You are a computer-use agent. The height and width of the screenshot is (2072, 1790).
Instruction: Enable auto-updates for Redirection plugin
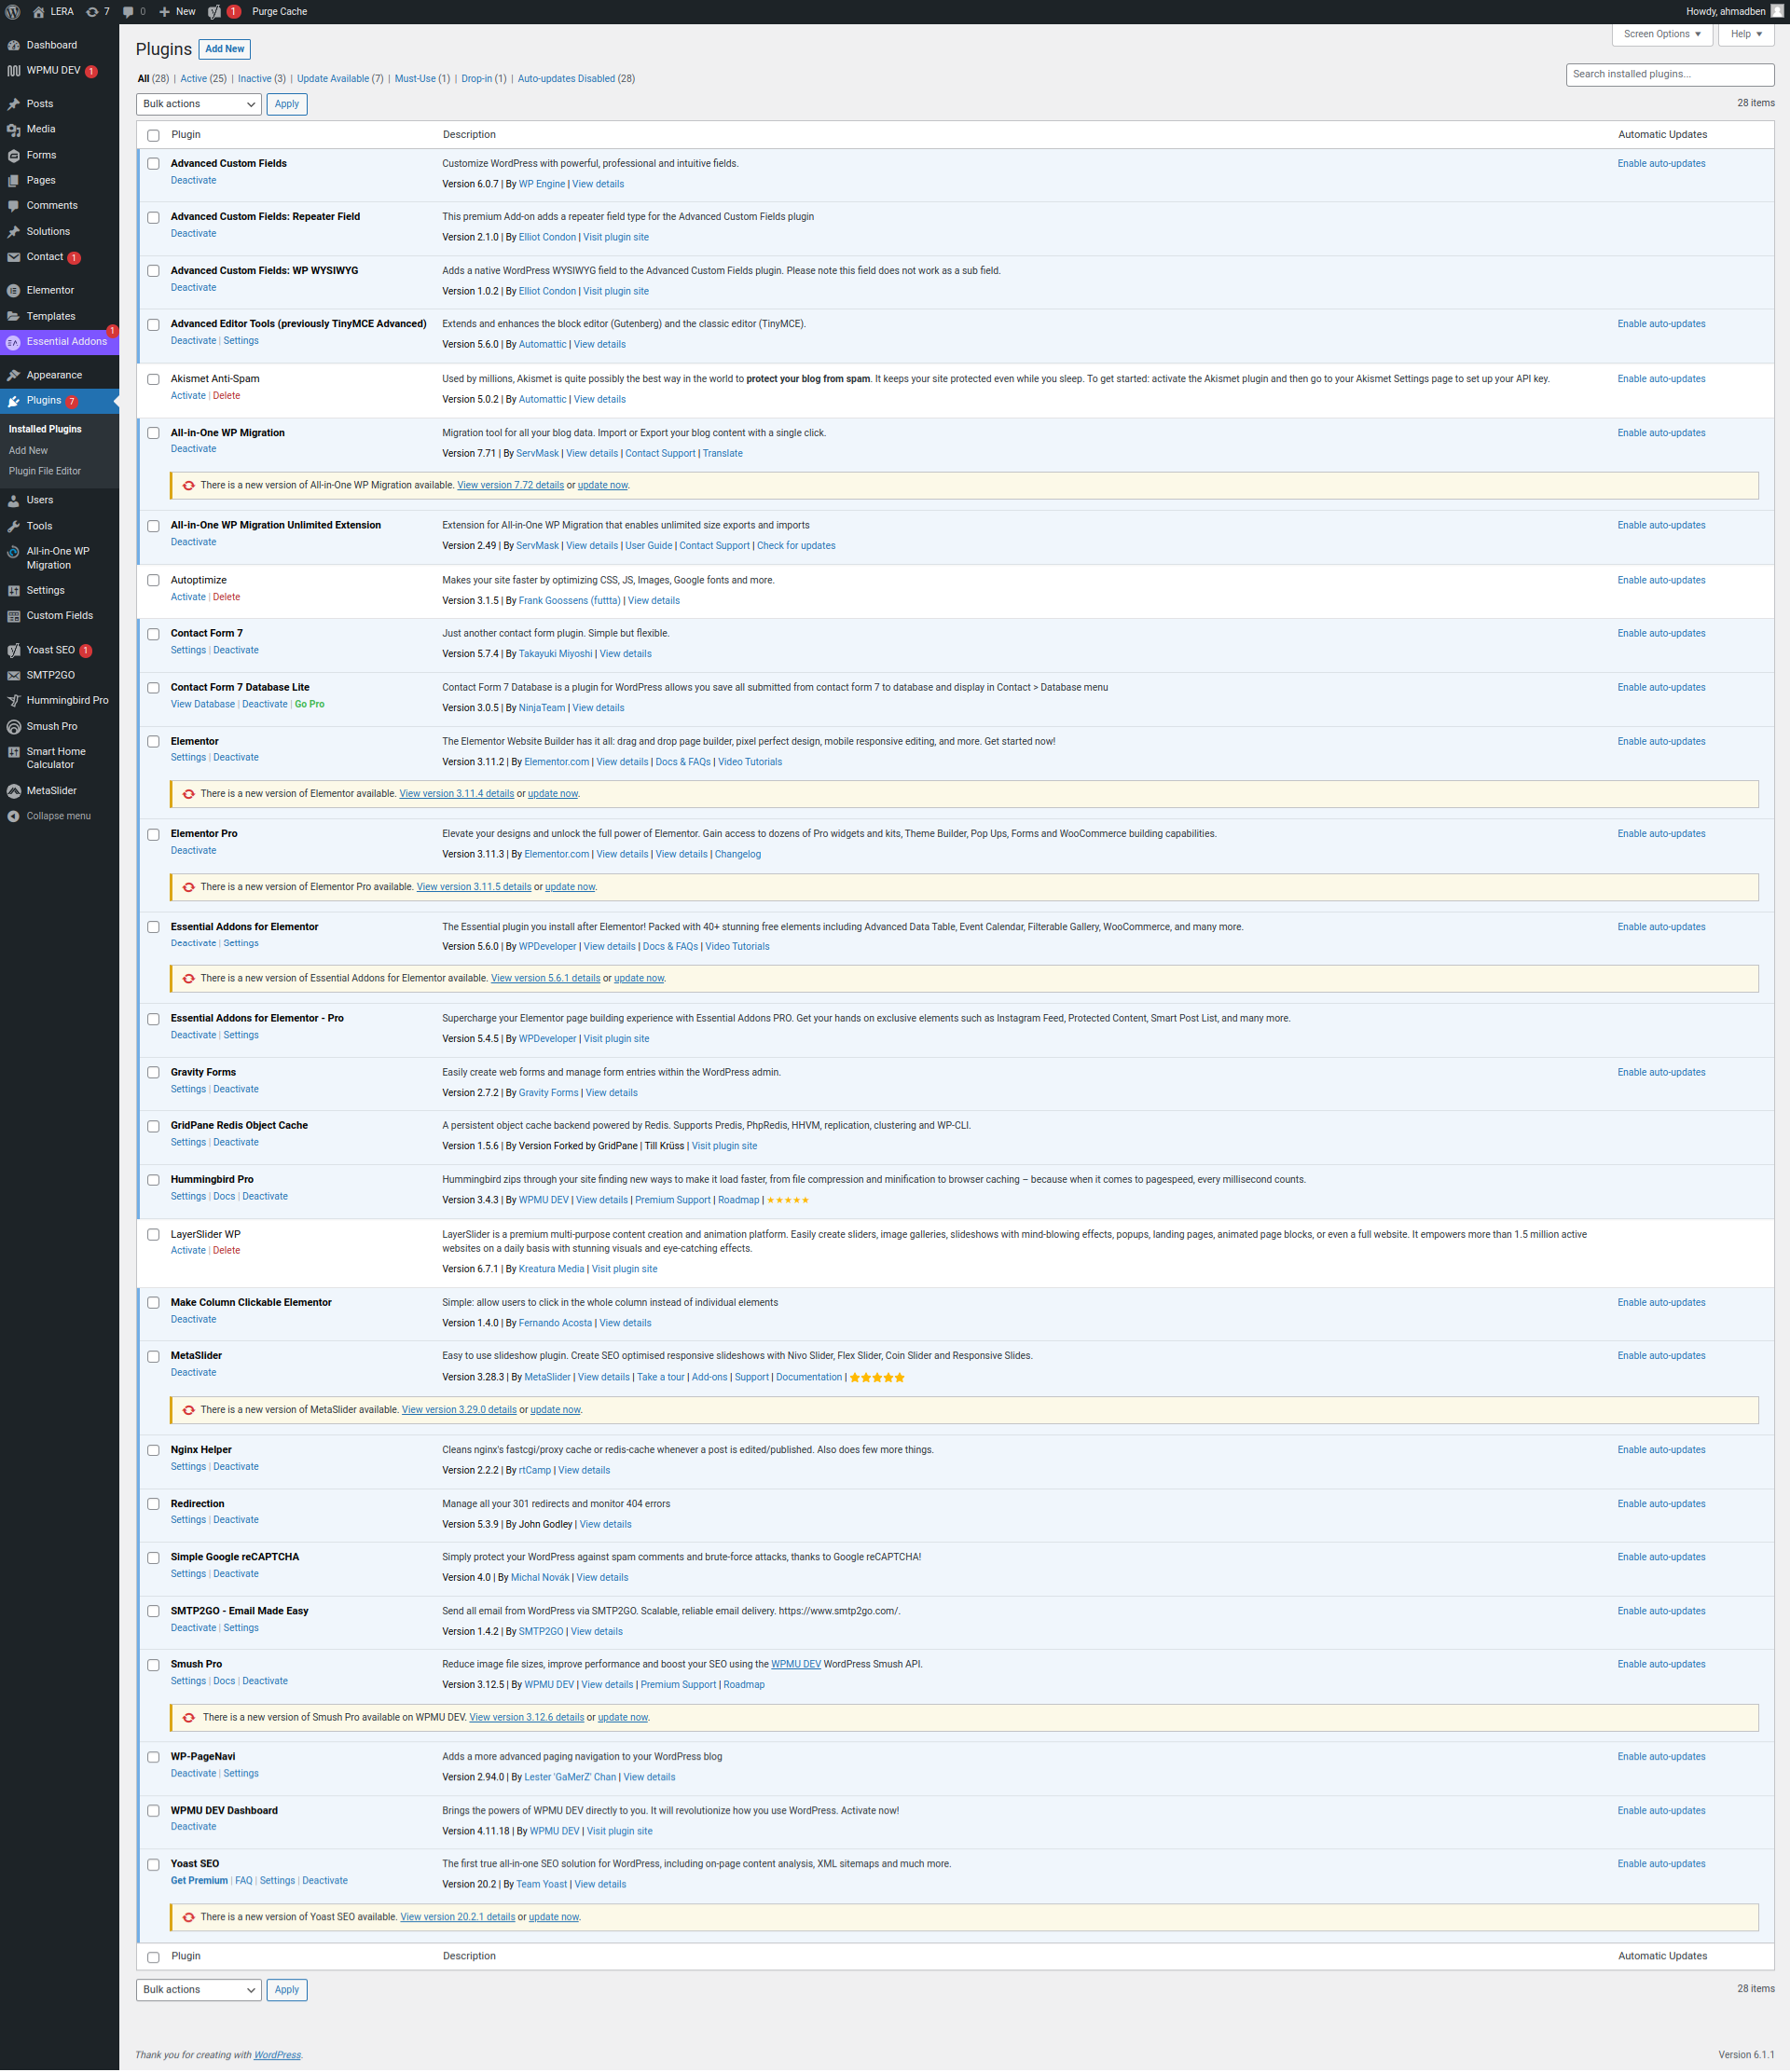[1661, 1504]
